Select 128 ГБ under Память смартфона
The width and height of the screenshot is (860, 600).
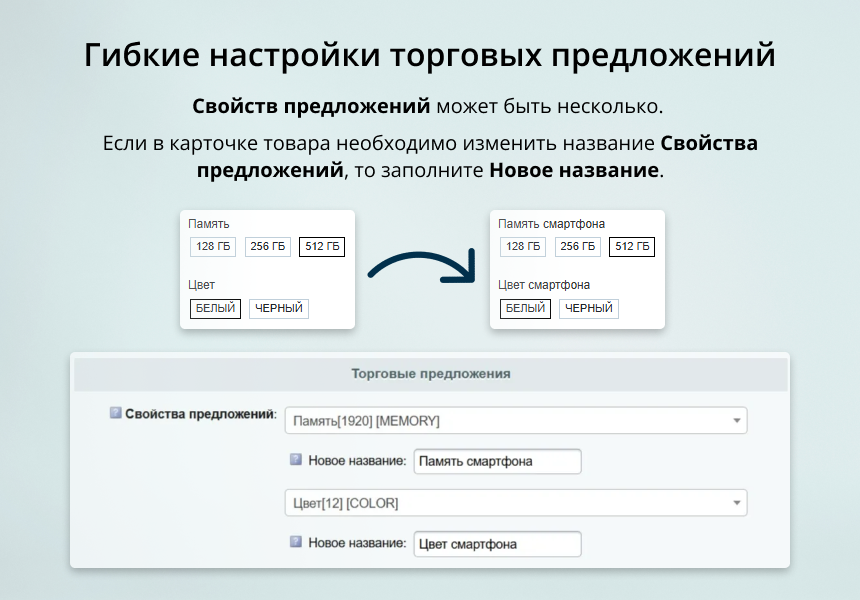523,247
